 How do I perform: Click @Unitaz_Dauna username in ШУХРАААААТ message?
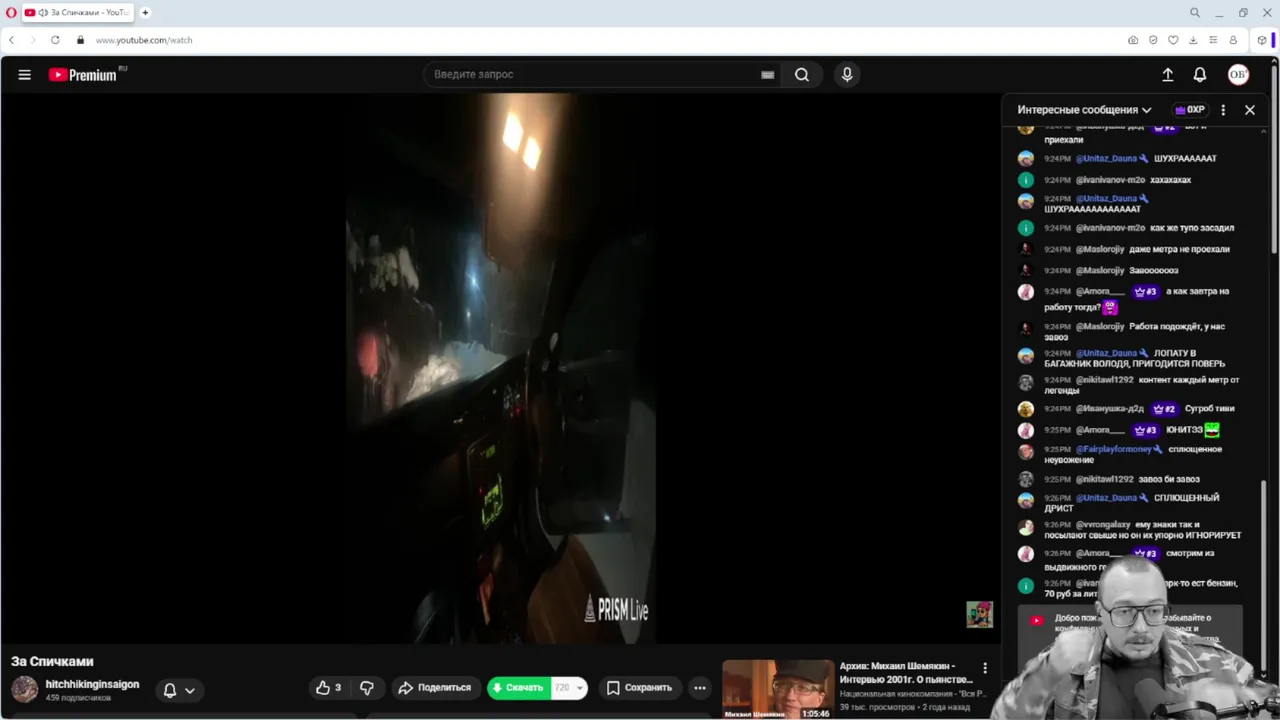coord(1106,158)
